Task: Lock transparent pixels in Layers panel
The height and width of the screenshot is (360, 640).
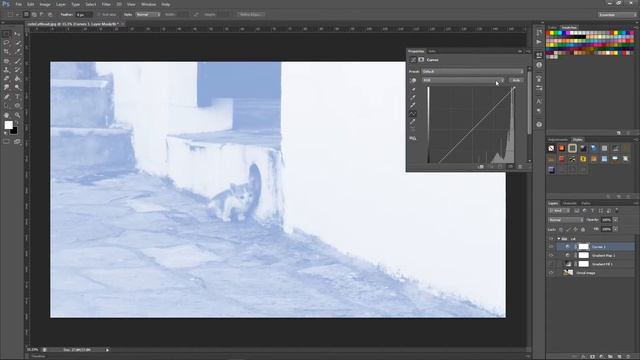Action: pos(561,229)
